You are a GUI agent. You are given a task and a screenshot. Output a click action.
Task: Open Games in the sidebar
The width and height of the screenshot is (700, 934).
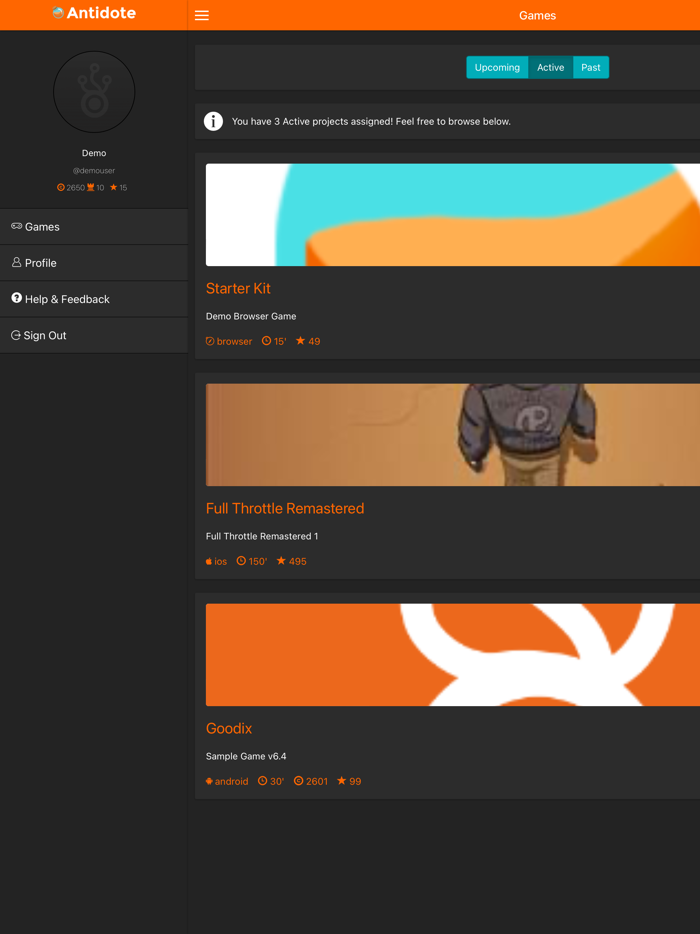coord(94,226)
